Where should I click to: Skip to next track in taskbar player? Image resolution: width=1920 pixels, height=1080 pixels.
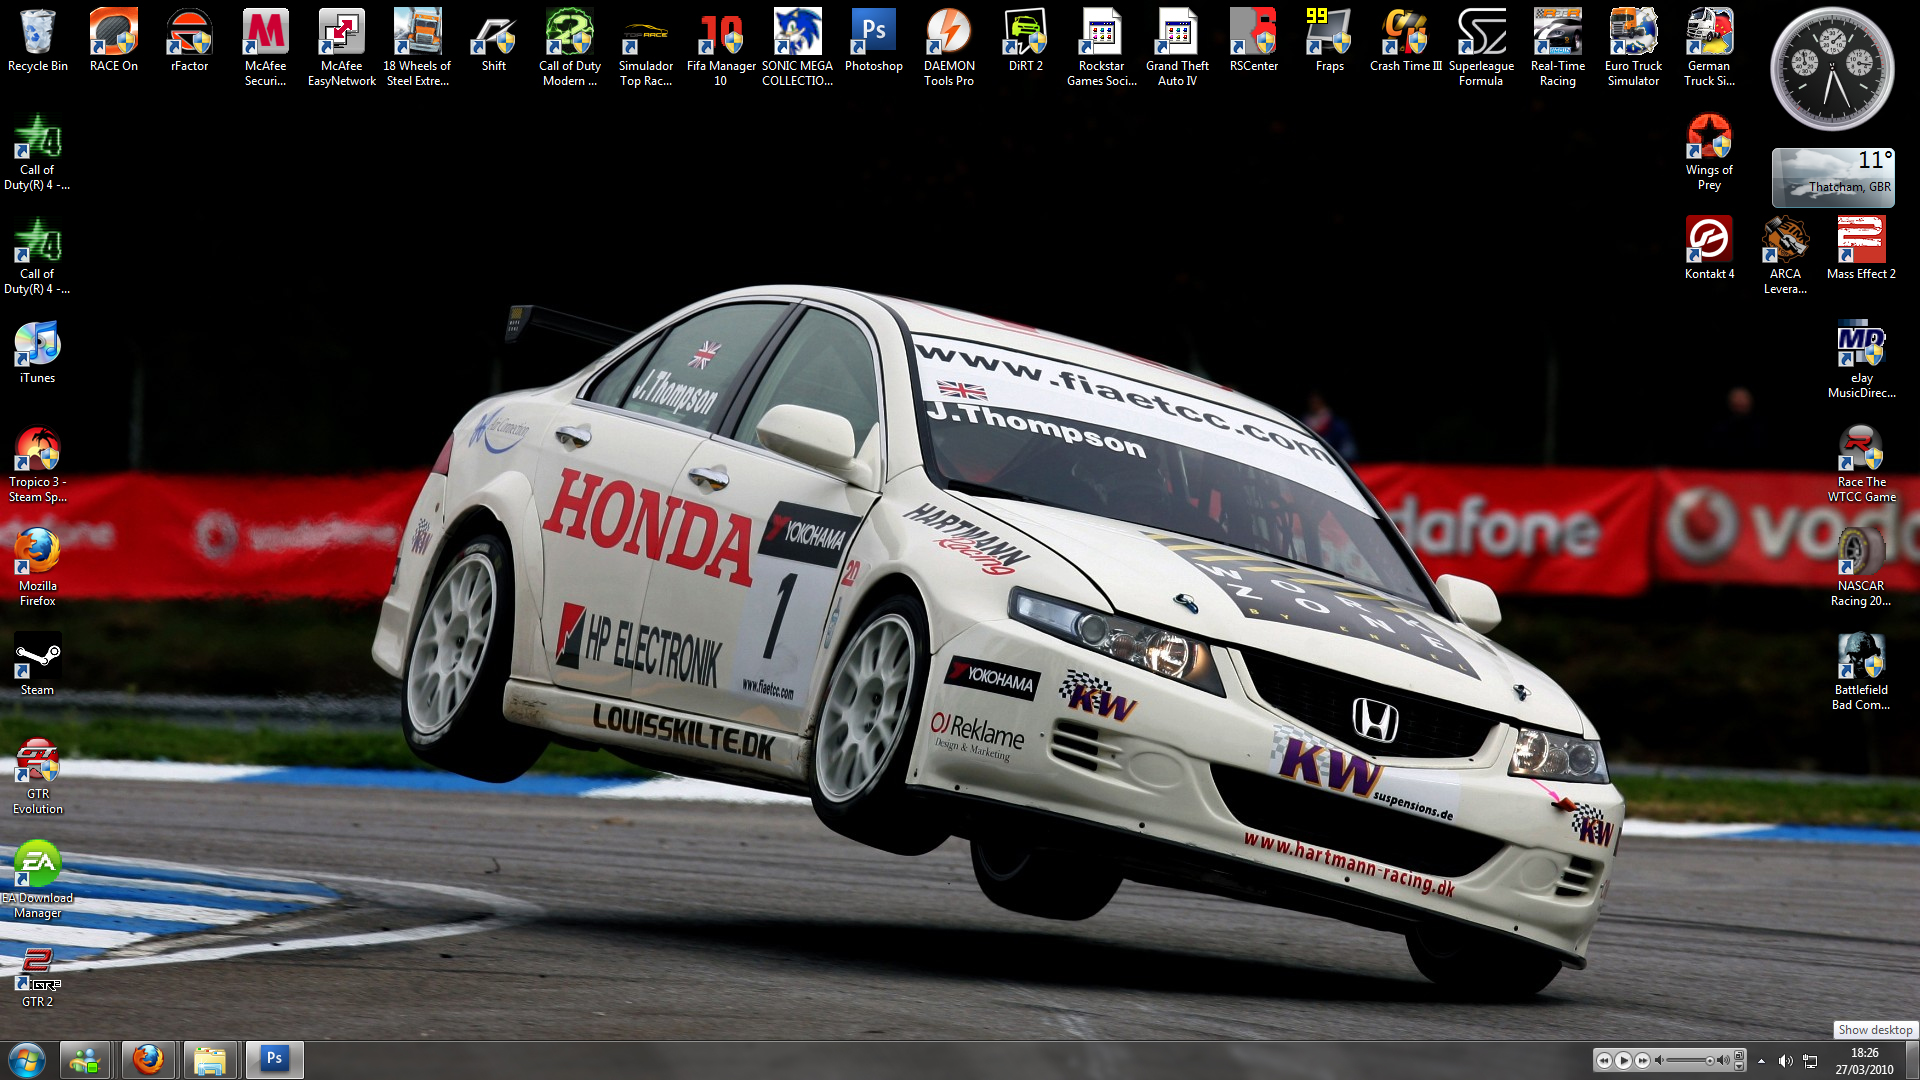[x=1642, y=1060]
